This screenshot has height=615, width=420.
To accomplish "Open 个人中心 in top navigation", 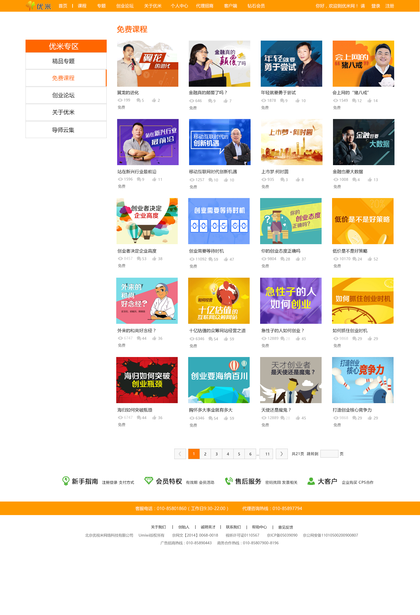I will (179, 6).
